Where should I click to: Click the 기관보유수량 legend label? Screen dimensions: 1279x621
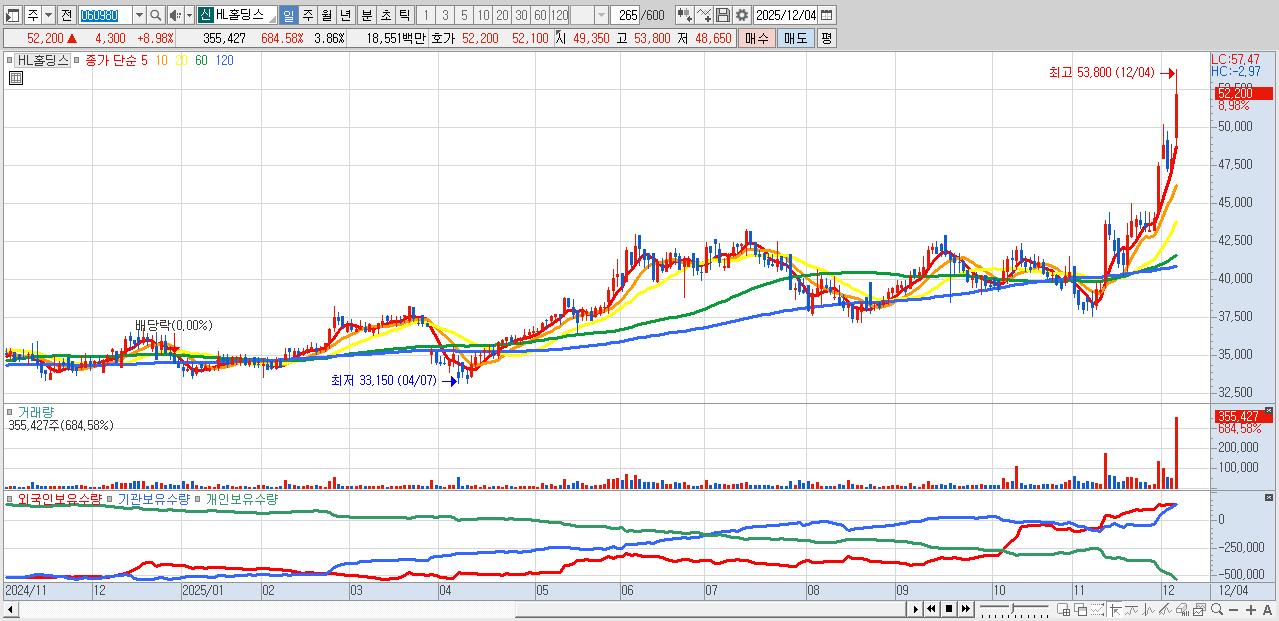point(153,498)
